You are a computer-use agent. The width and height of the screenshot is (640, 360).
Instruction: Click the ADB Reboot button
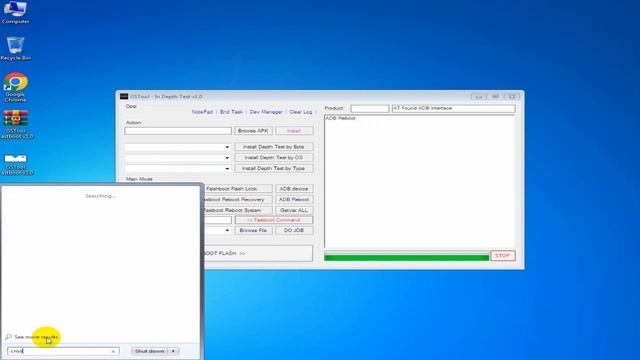pyautogui.click(x=294, y=200)
